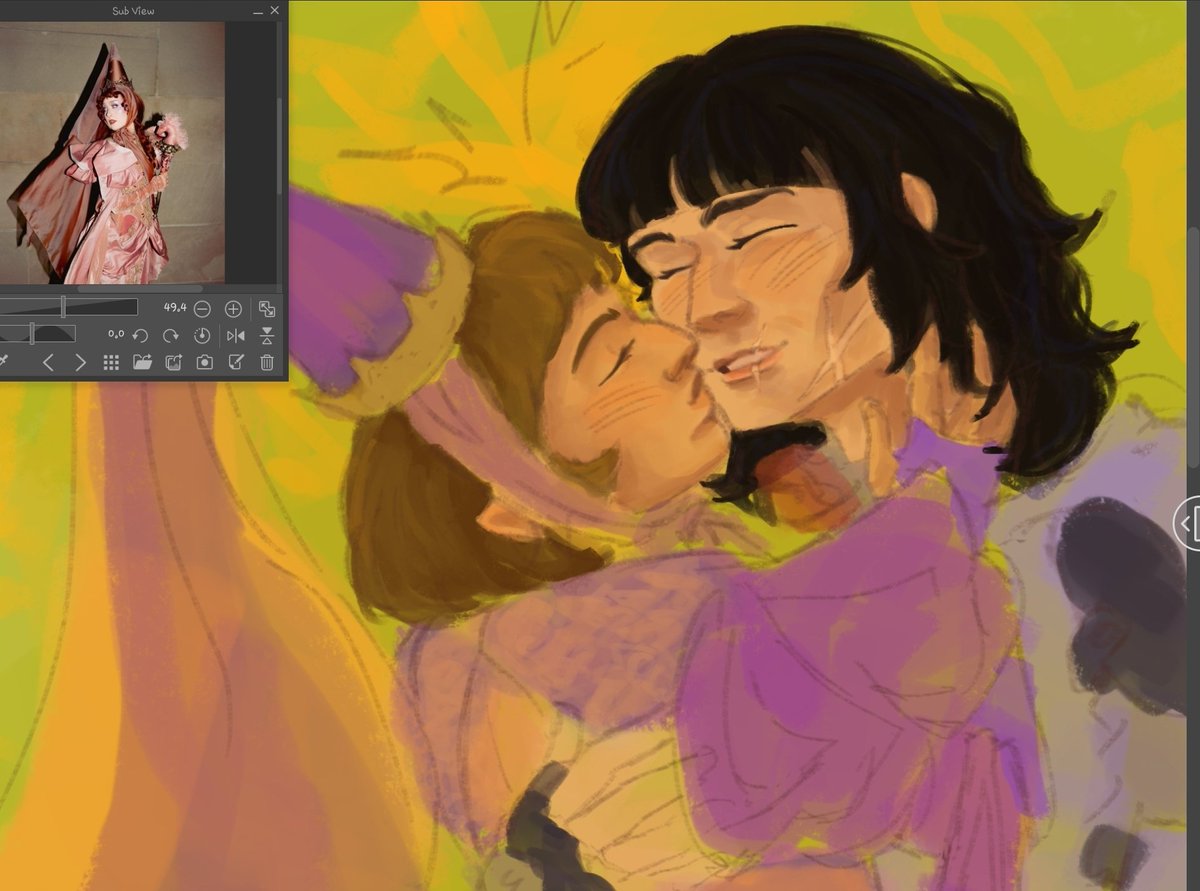Show previous Sub View image
The image size is (1200, 891).
coord(48,362)
